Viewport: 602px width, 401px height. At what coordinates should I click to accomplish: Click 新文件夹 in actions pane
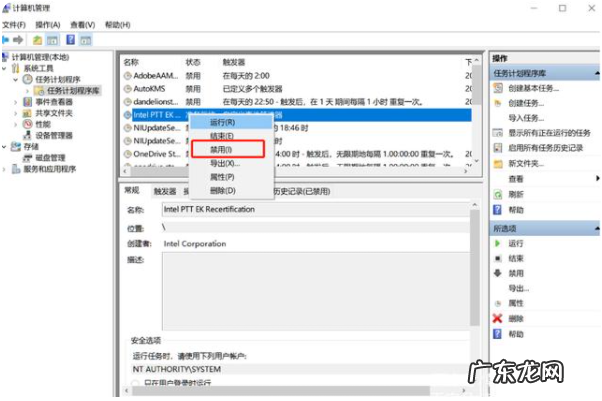pyautogui.click(x=526, y=164)
